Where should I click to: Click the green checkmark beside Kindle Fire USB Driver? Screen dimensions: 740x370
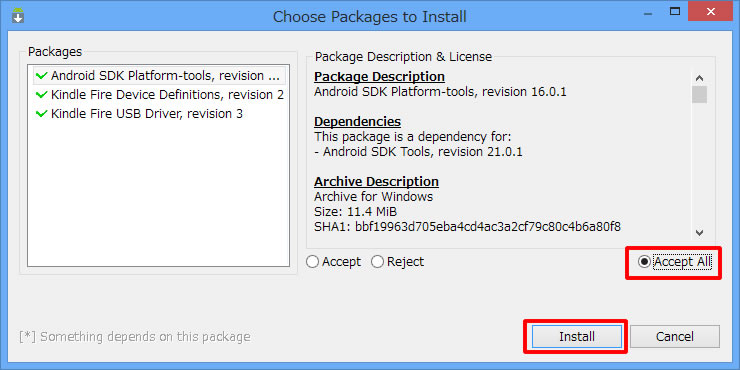(42, 114)
